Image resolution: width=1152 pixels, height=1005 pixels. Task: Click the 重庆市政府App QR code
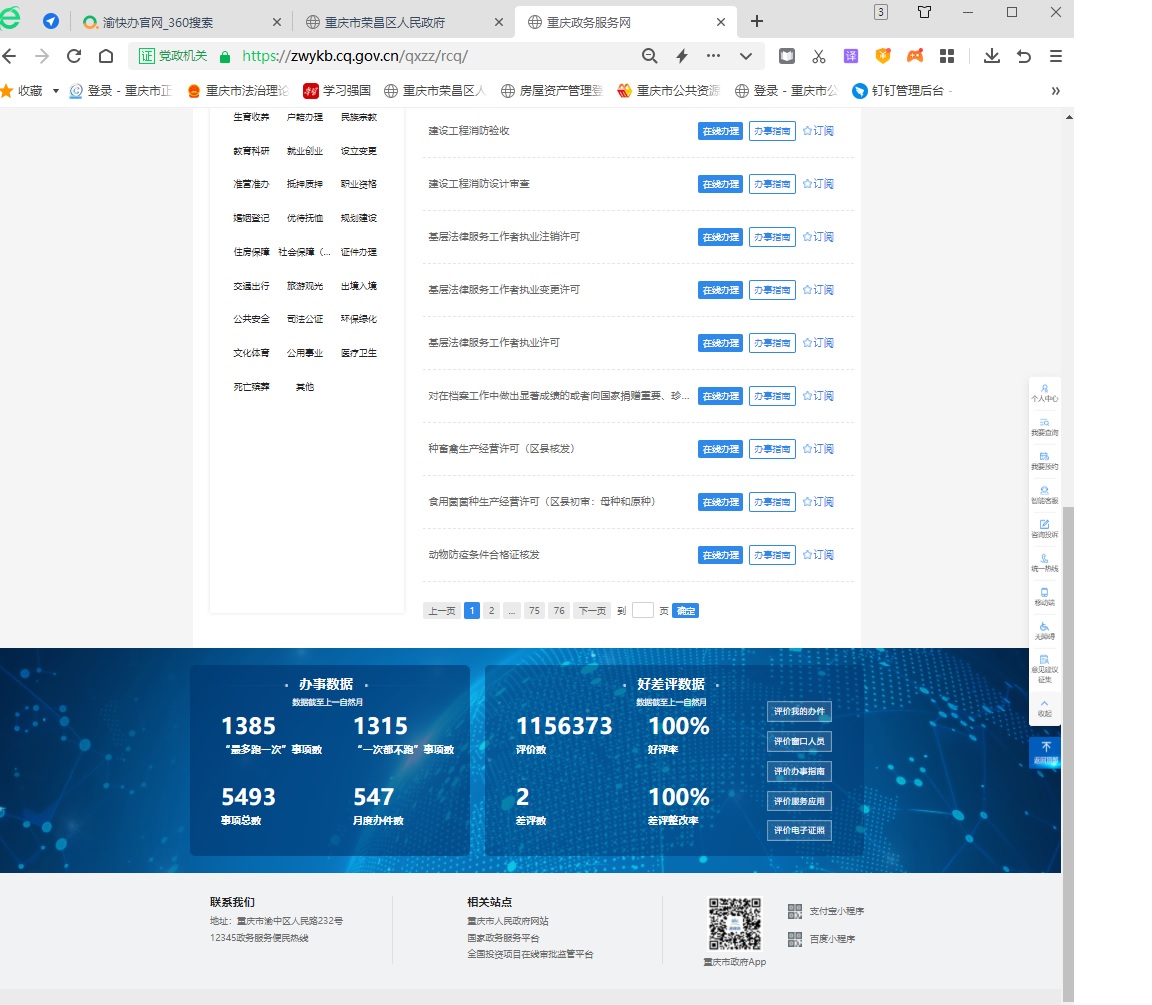(735, 923)
